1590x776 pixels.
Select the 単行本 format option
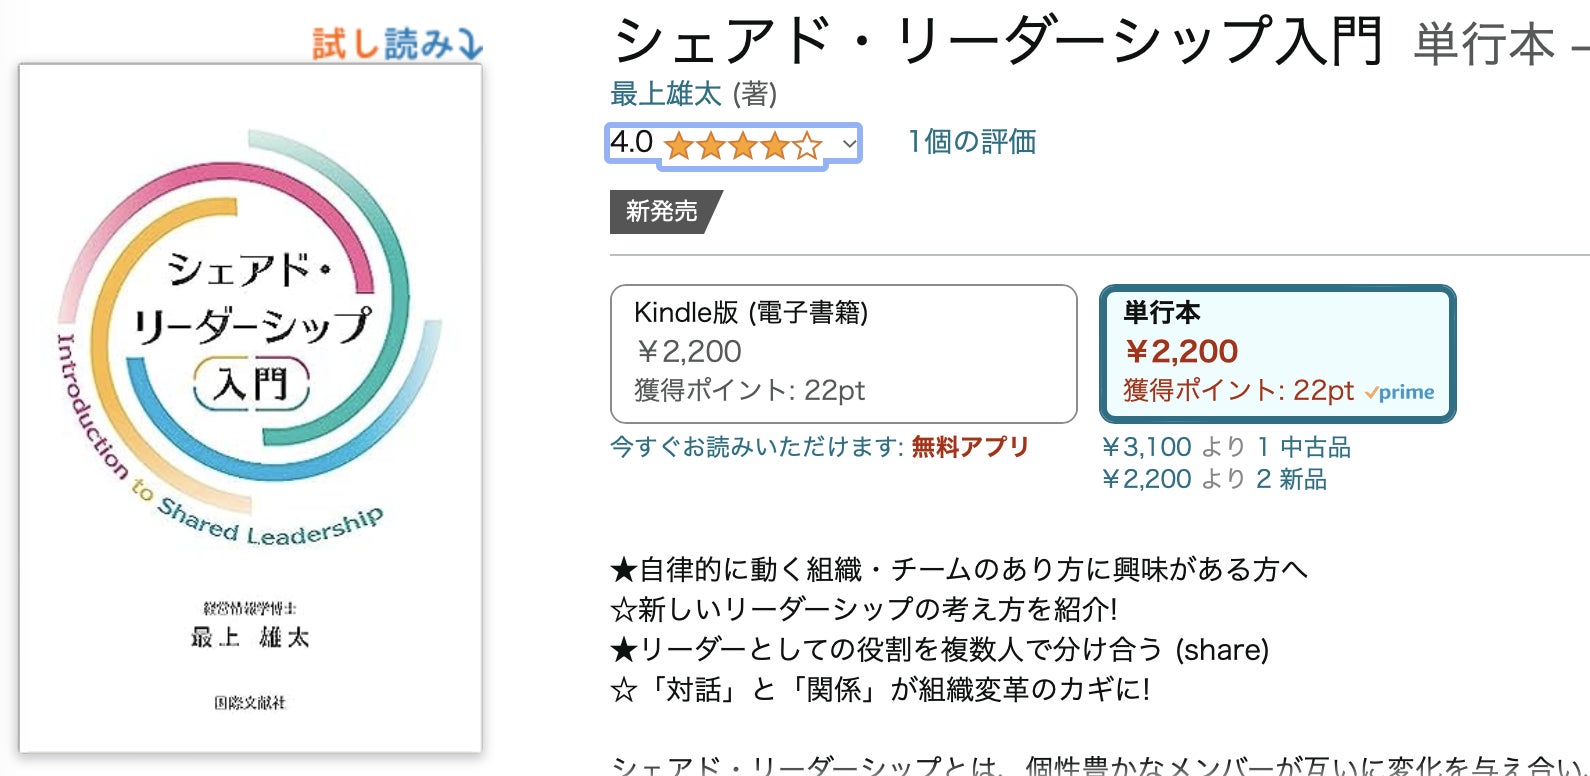click(x=1276, y=353)
